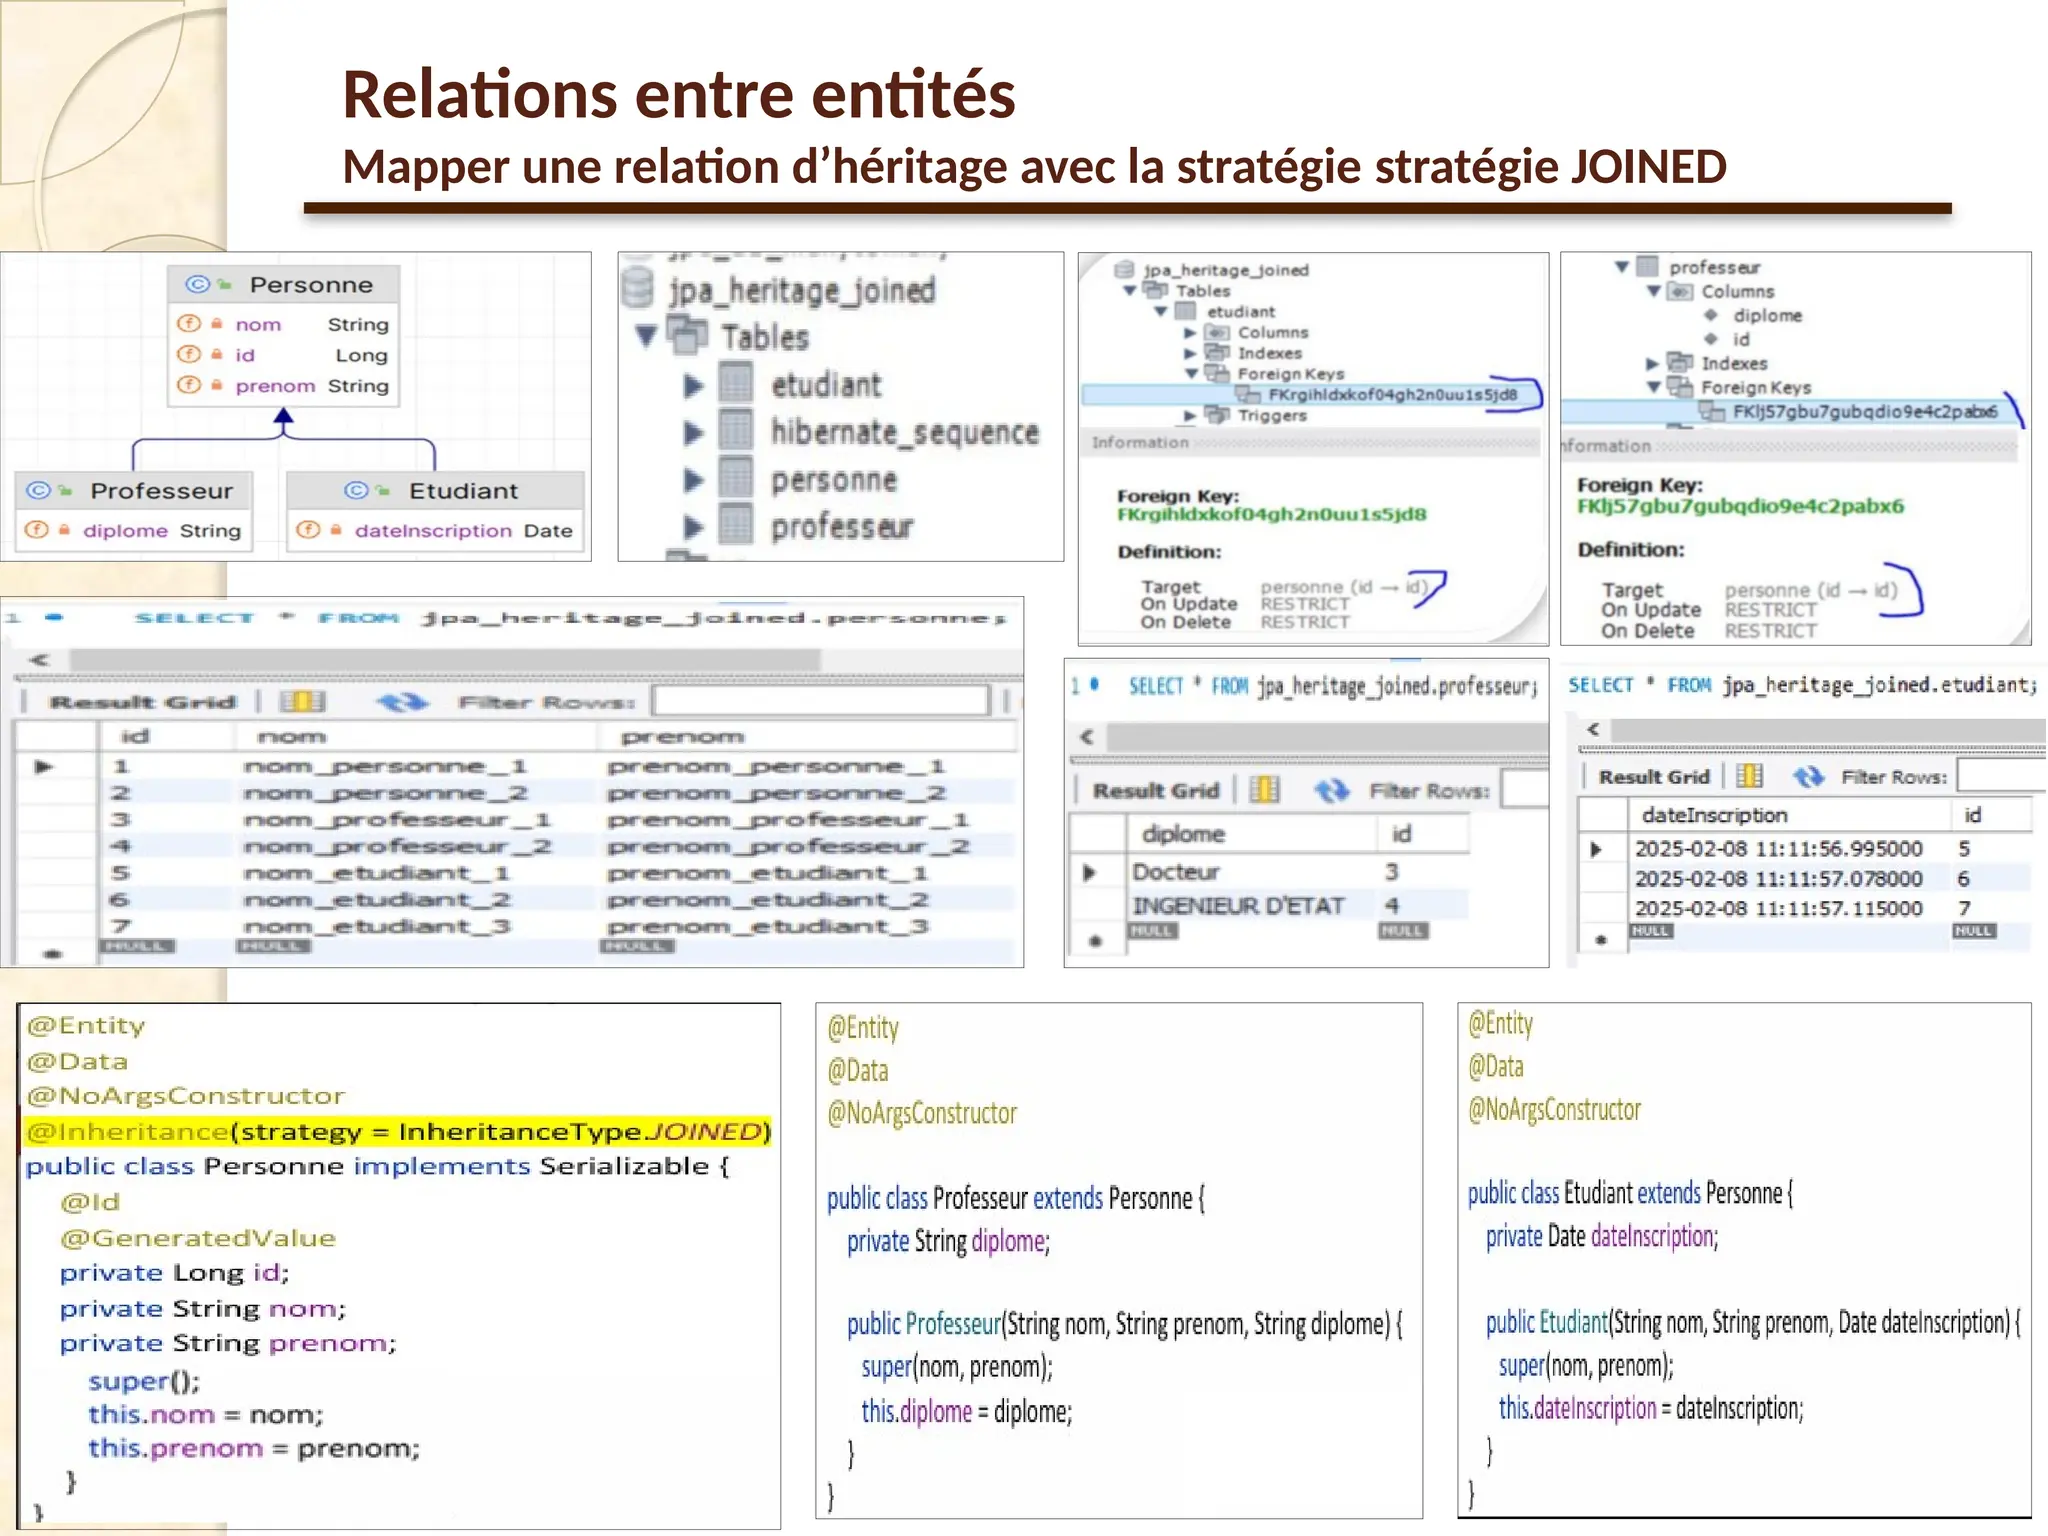Click the prenom column header in personne grid
This screenshot has height=1536, width=2048.
point(806,737)
